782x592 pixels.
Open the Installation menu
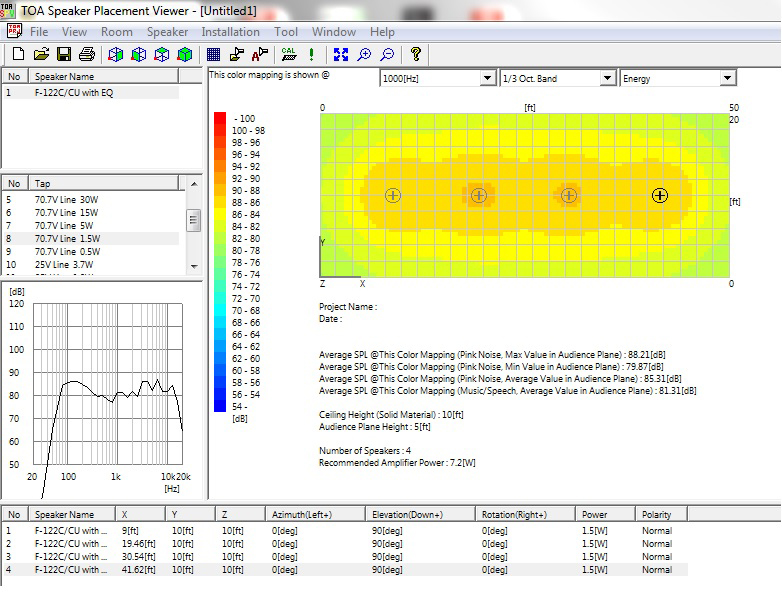pyautogui.click(x=230, y=32)
